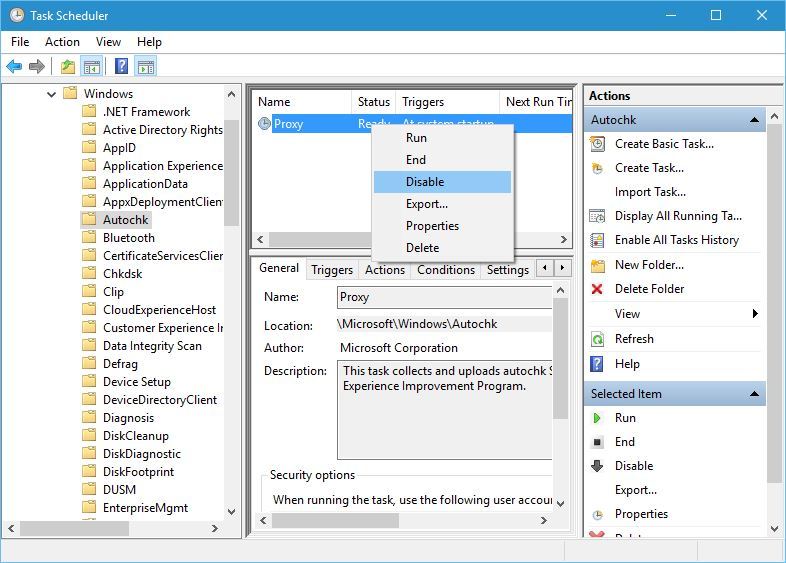Toggle the Show/Hide Action Pane toolbar icon
This screenshot has height=563, width=786.
click(146, 66)
